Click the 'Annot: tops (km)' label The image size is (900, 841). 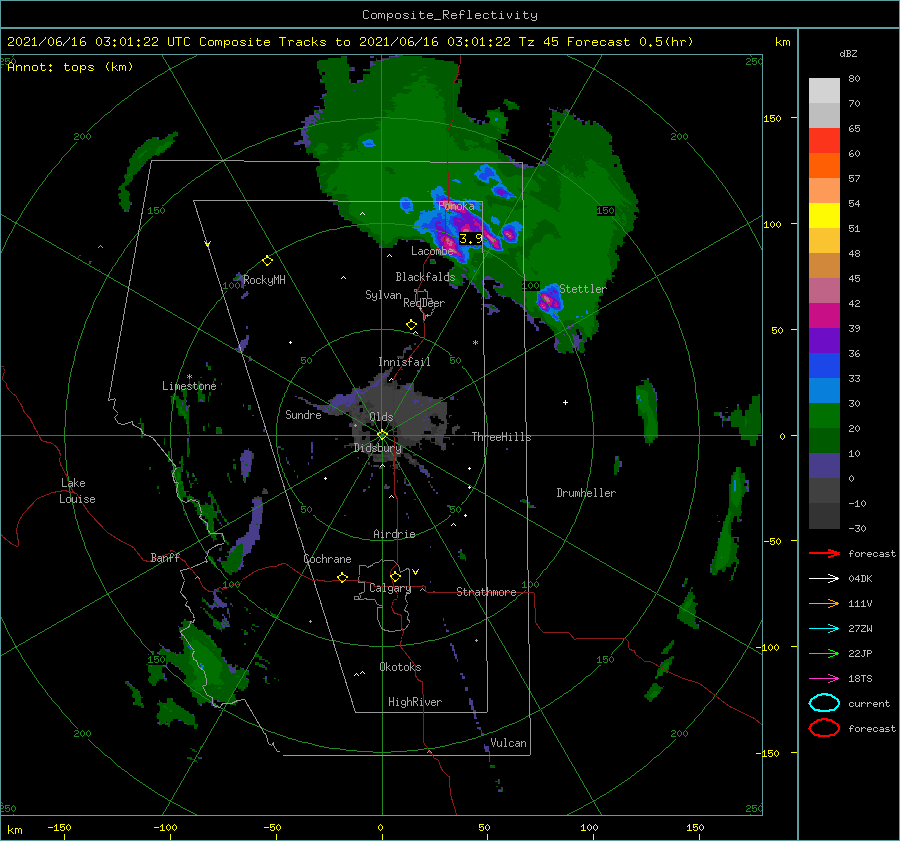pos(70,67)
